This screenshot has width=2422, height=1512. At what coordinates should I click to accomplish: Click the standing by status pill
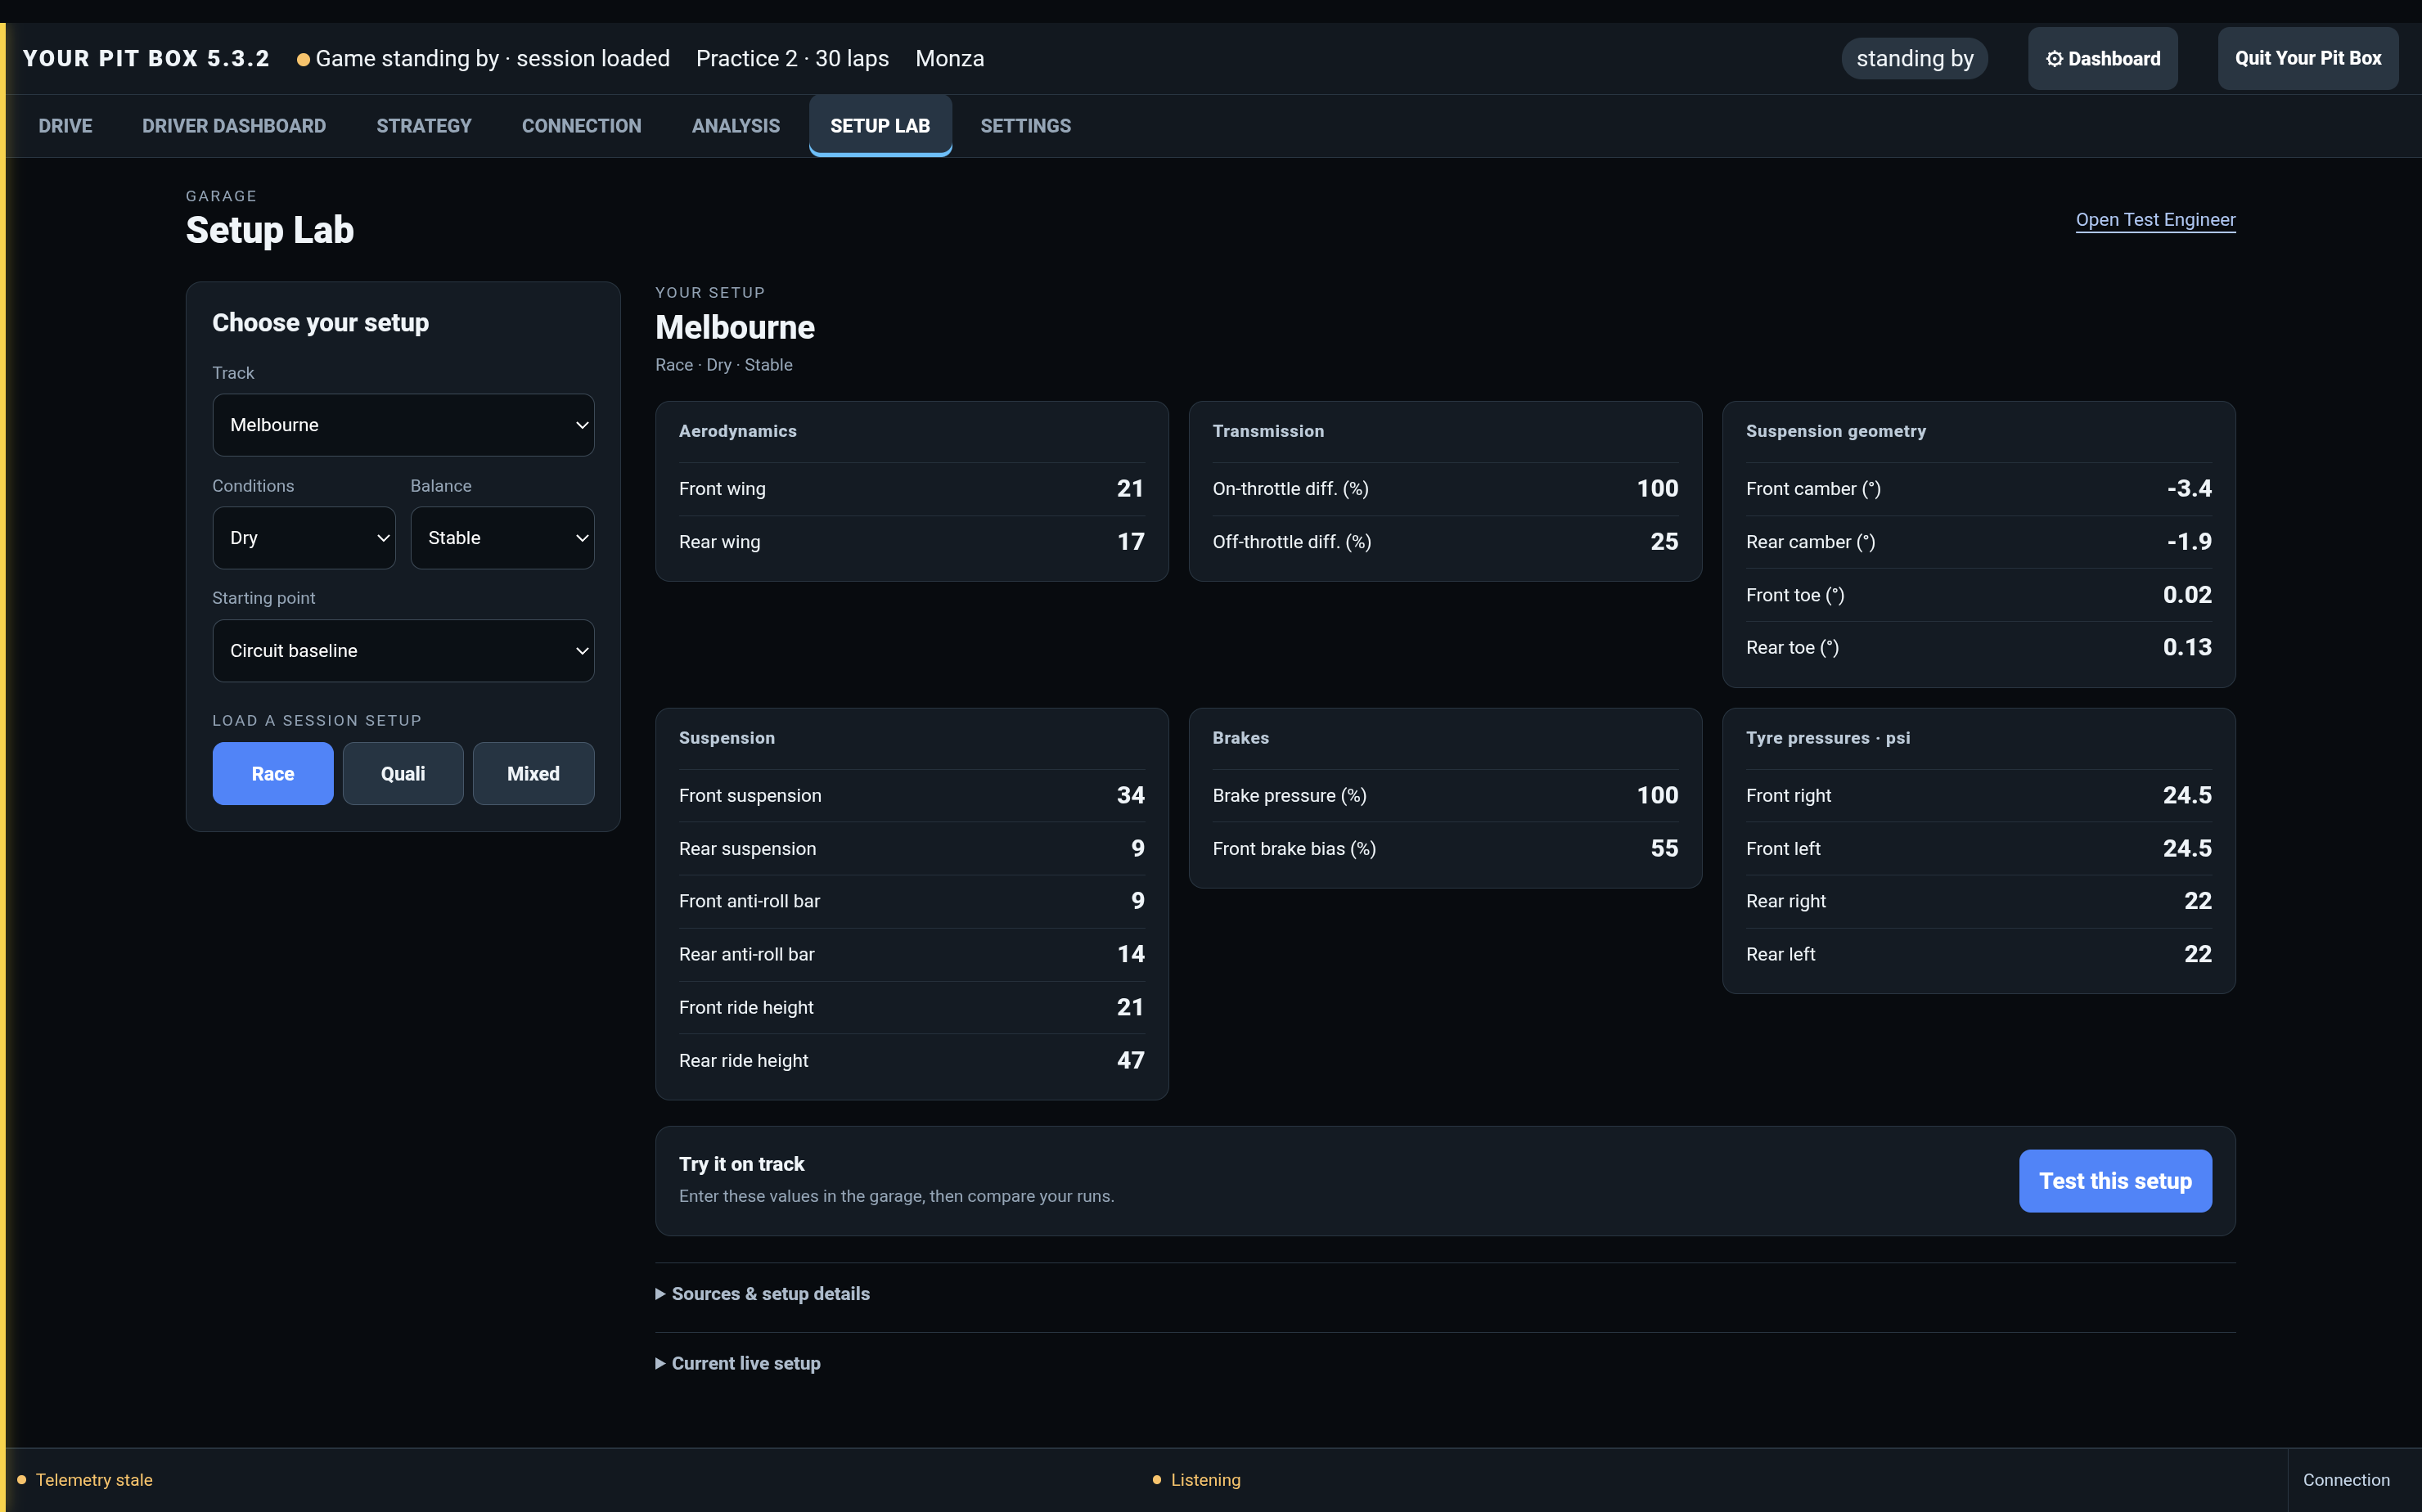tap(1914, 59)
